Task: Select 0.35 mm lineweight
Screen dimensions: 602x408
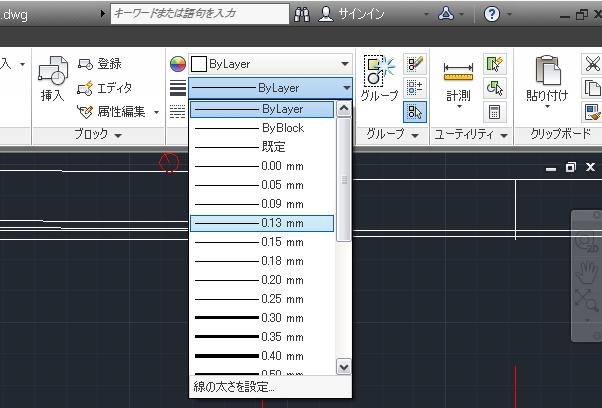Action: (x=262, y=337)
